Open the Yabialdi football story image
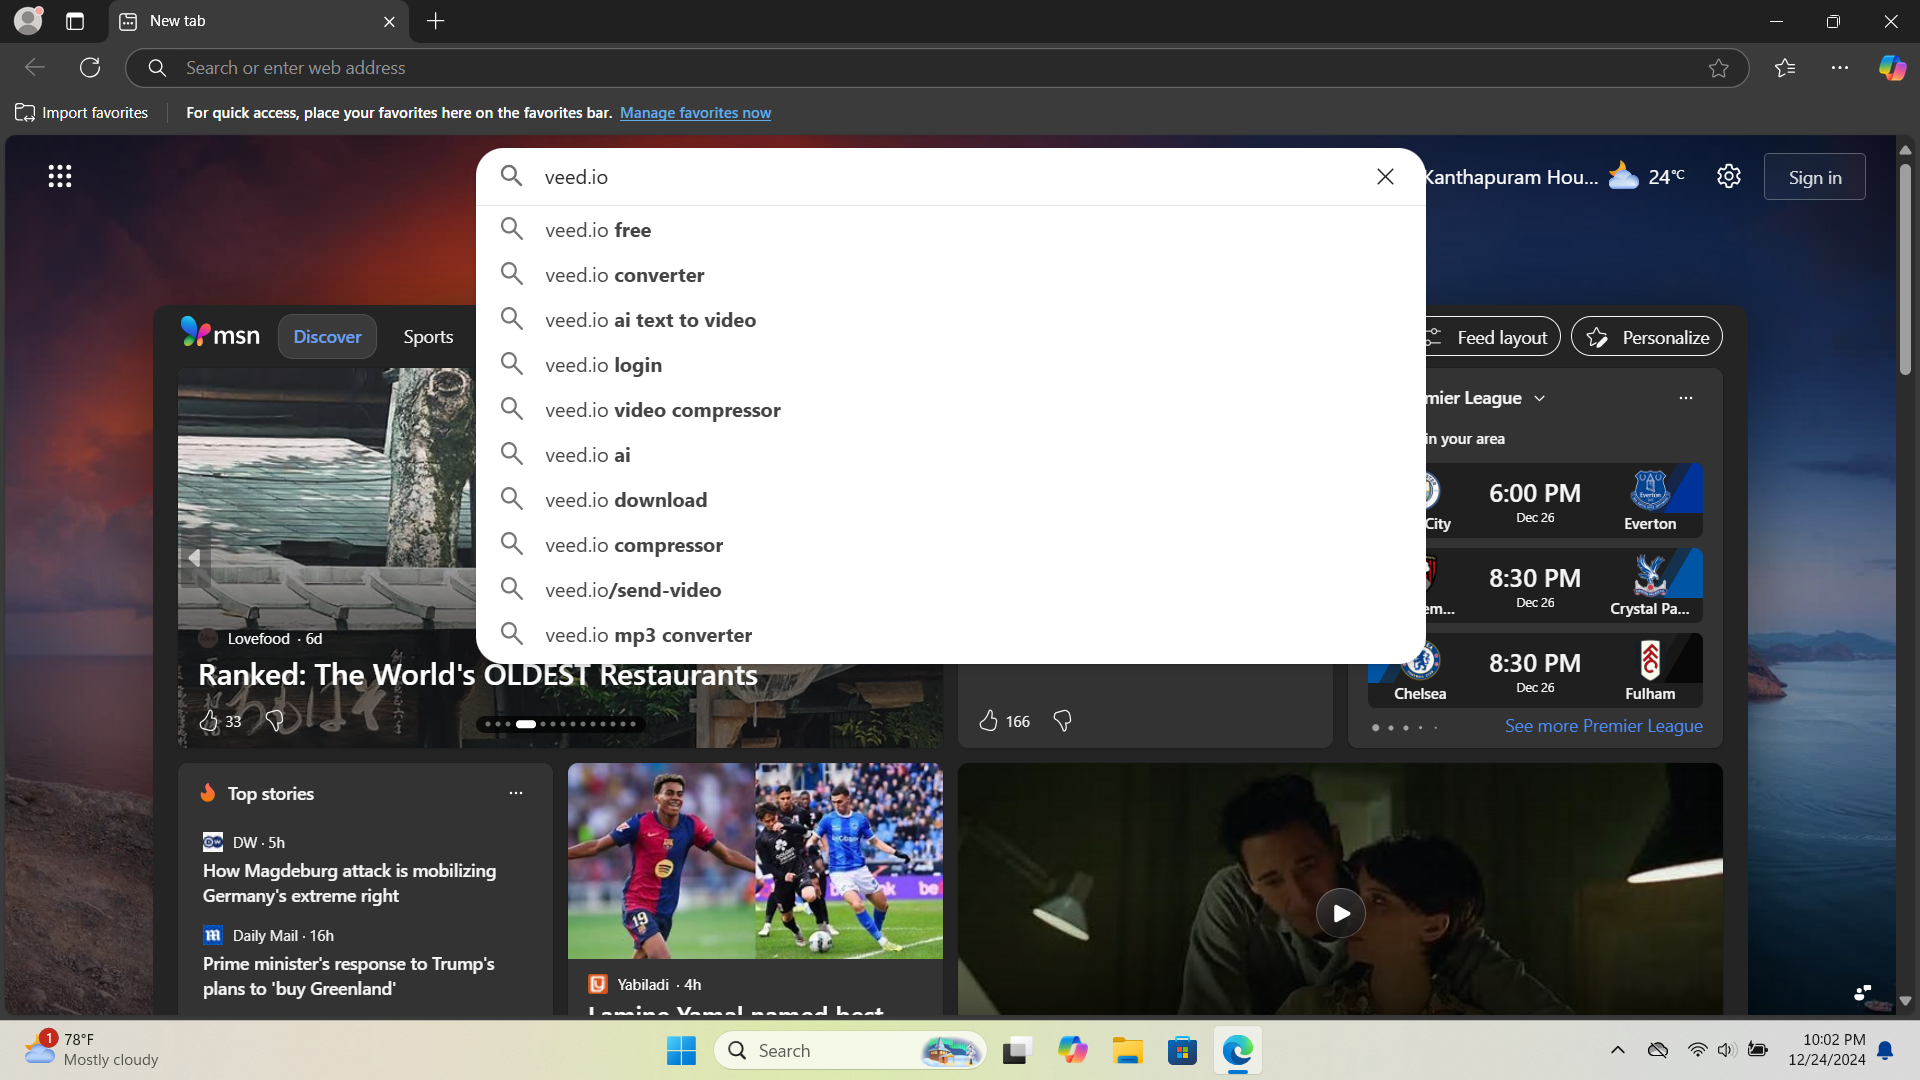1920x1080 pixels. pyautogui.click(x=755, y=861)
